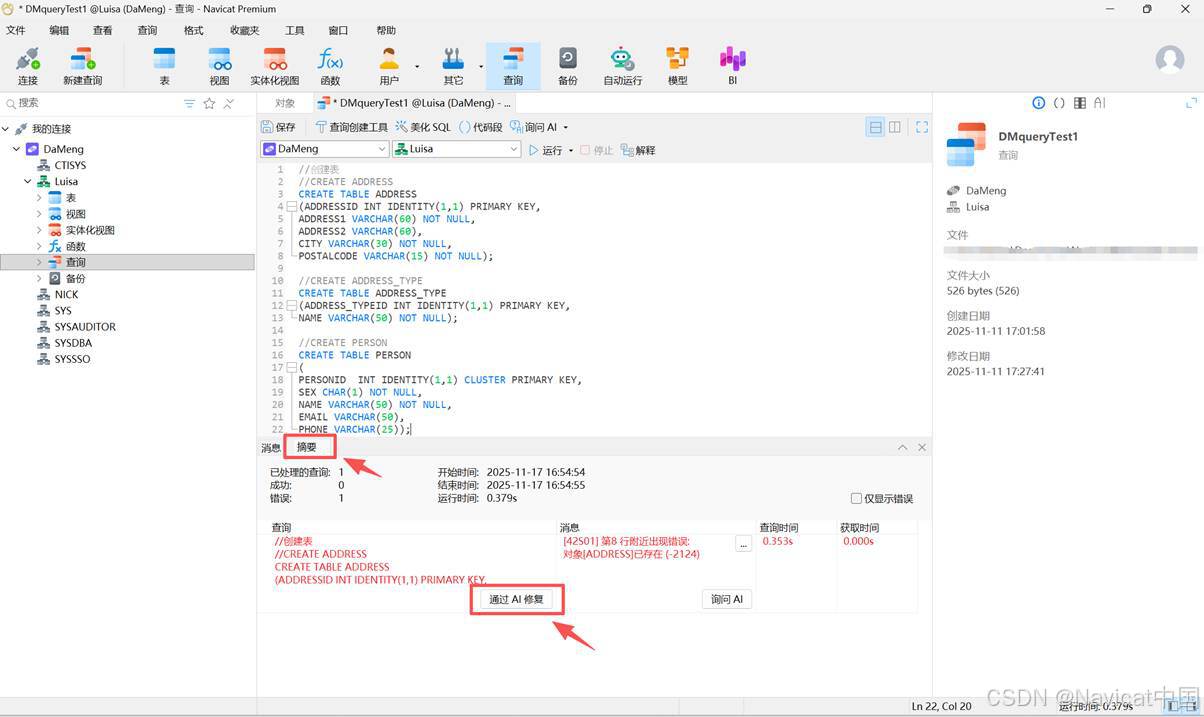Click the expand icon at right panel corner
Image resolution: width=1204 pixels, height=717 pixels.
[1191, 103]
